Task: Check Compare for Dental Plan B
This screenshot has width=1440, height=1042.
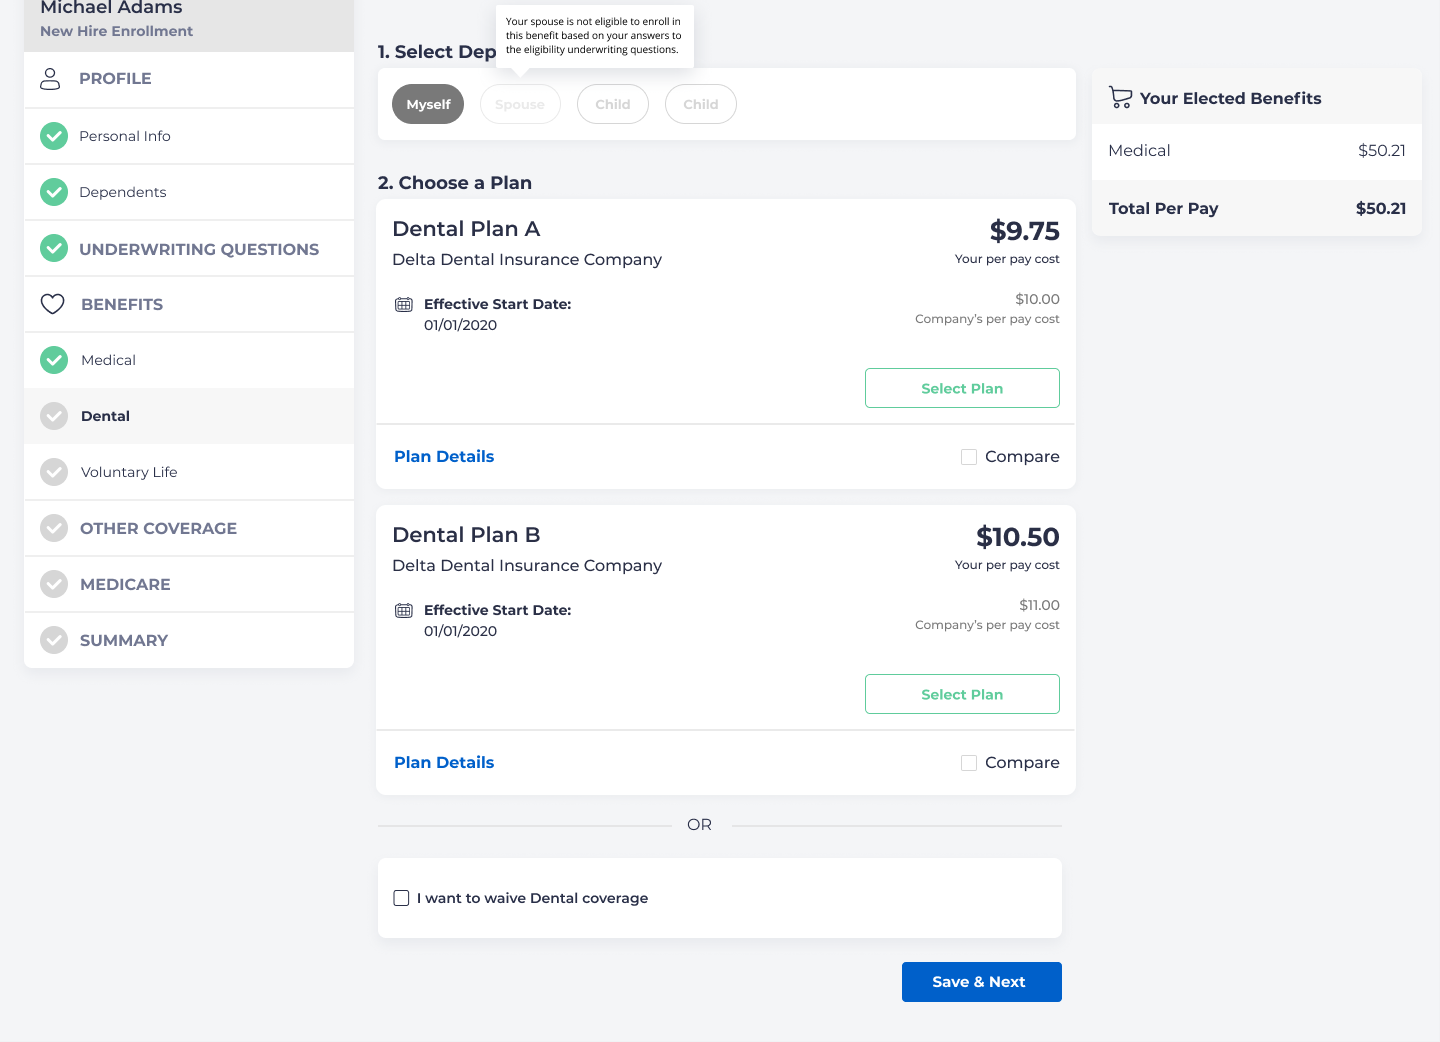Action: click(969, 763)
